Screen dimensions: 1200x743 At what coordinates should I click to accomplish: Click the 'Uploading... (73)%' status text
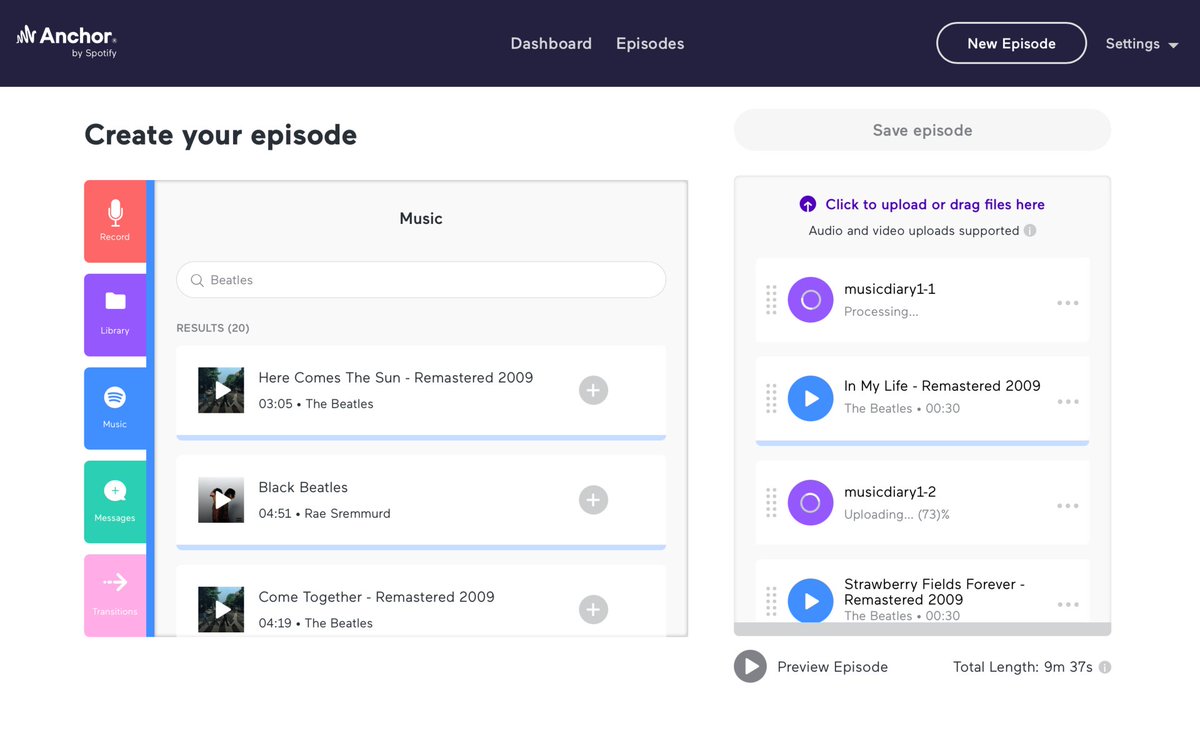click(x=897, y=515)
